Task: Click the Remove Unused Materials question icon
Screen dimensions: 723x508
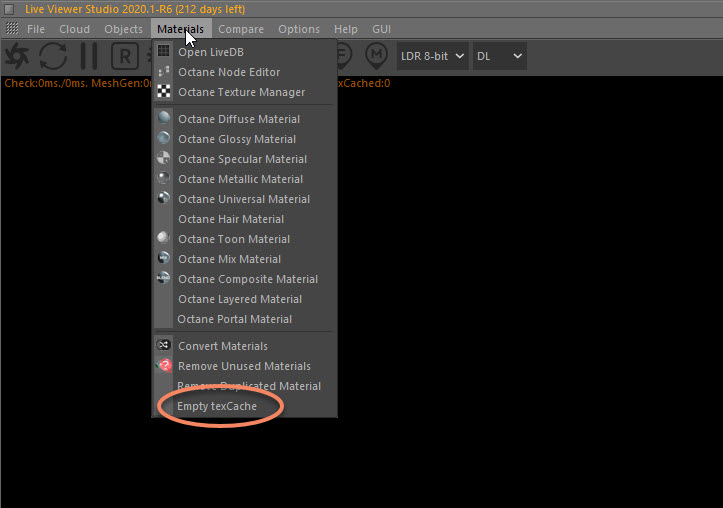Action: pyautogui.click(x=164, y=366)
